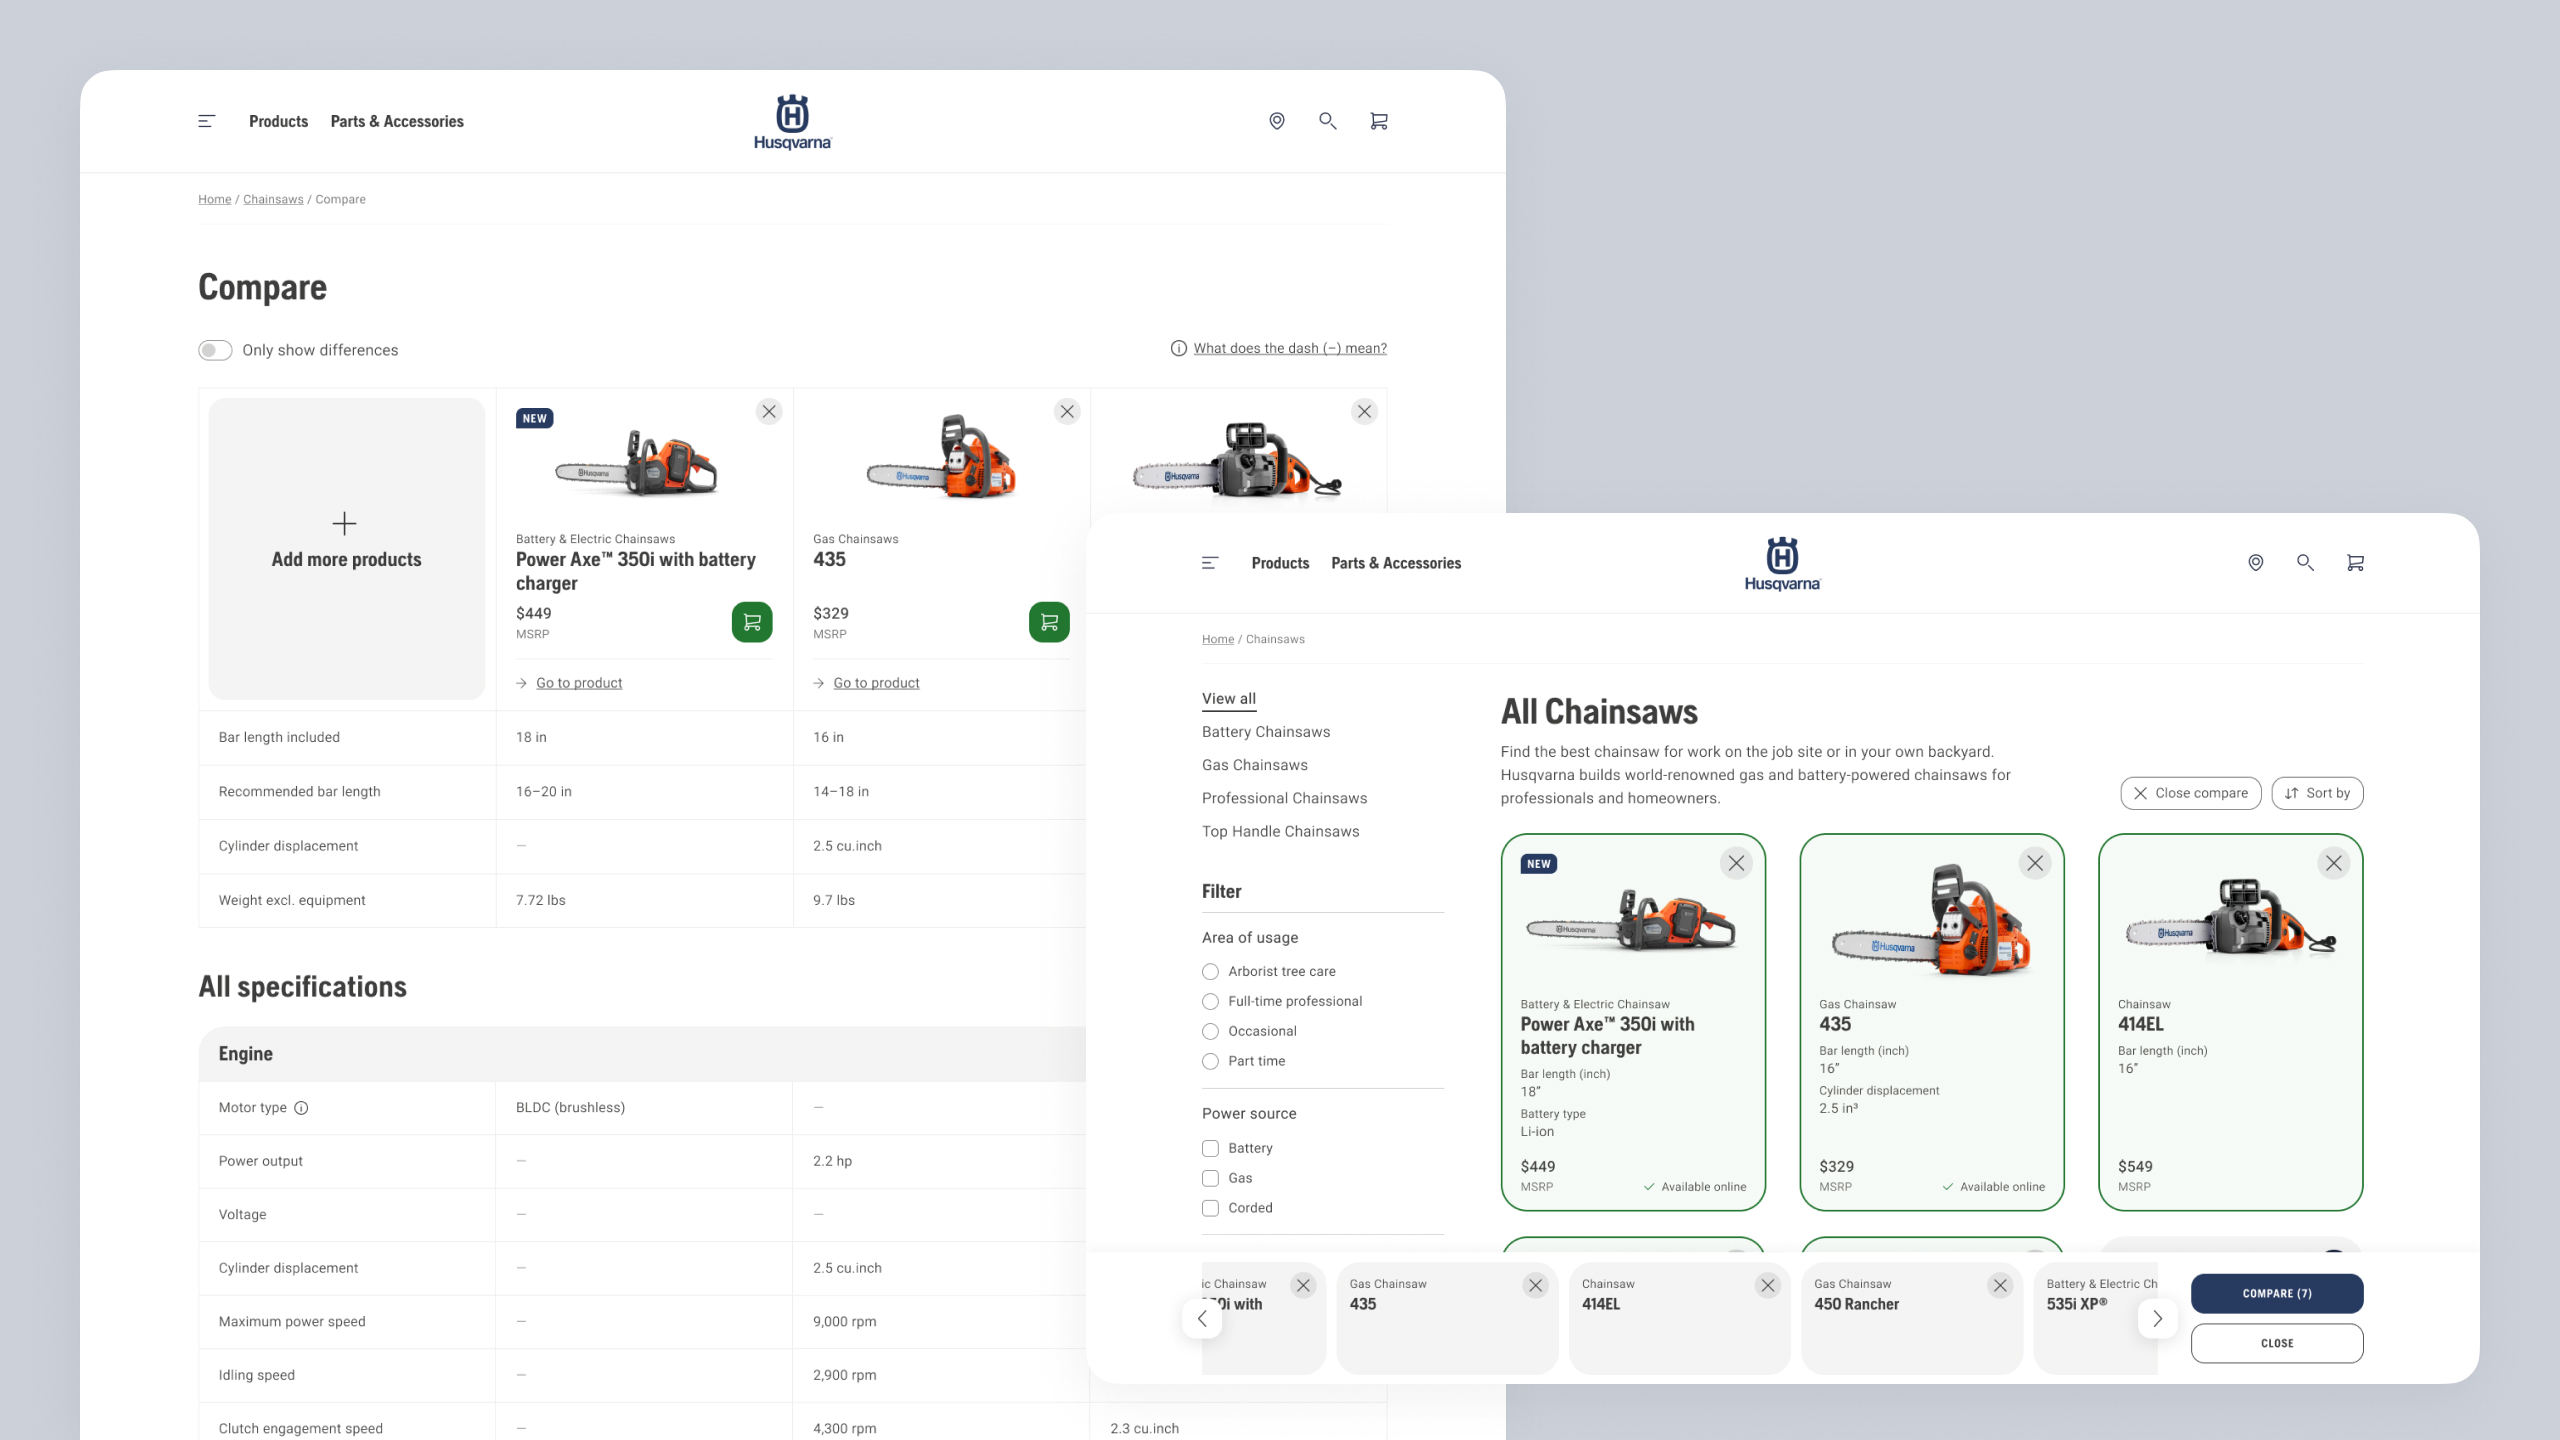
Task: Open Parts & Accessories in Chainsaws window
Action: coord(1396,563)
